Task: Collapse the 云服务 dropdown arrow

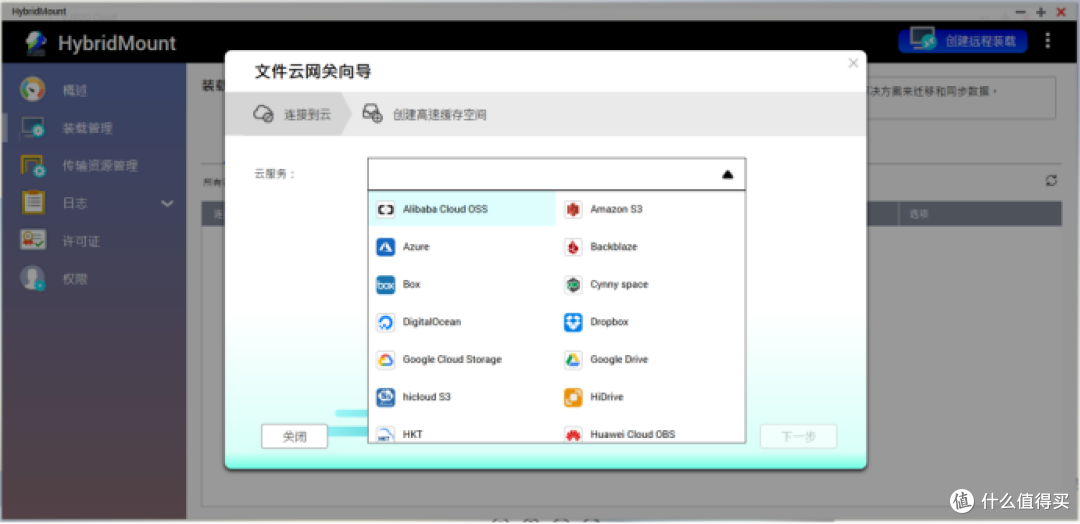Action: (727, 175)
